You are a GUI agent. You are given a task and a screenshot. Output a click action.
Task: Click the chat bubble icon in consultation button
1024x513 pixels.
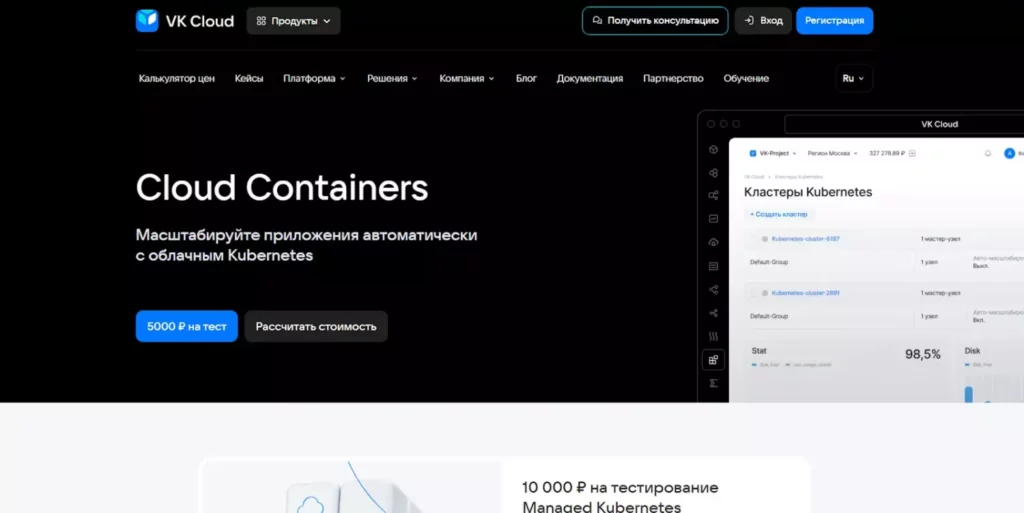597,20
